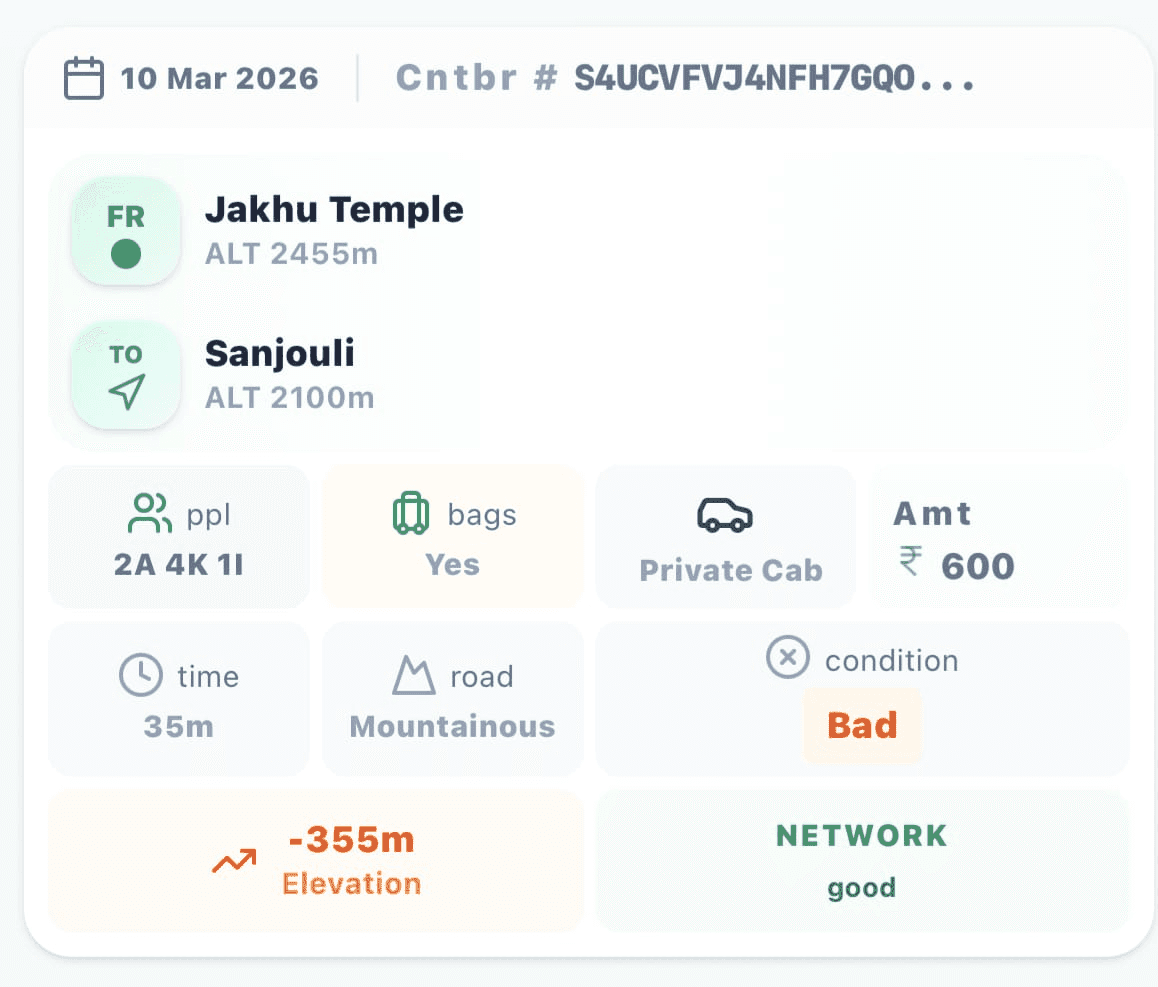Click the mountain road icon
Image resolution: width=1158 pixels, height=987 pixels.
click(x=413, y=675)
